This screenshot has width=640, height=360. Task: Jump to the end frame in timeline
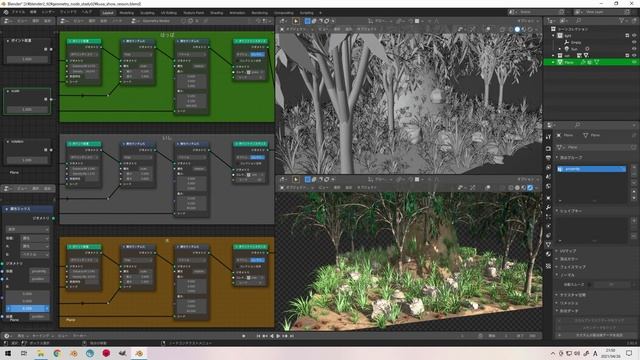[291, 336]
